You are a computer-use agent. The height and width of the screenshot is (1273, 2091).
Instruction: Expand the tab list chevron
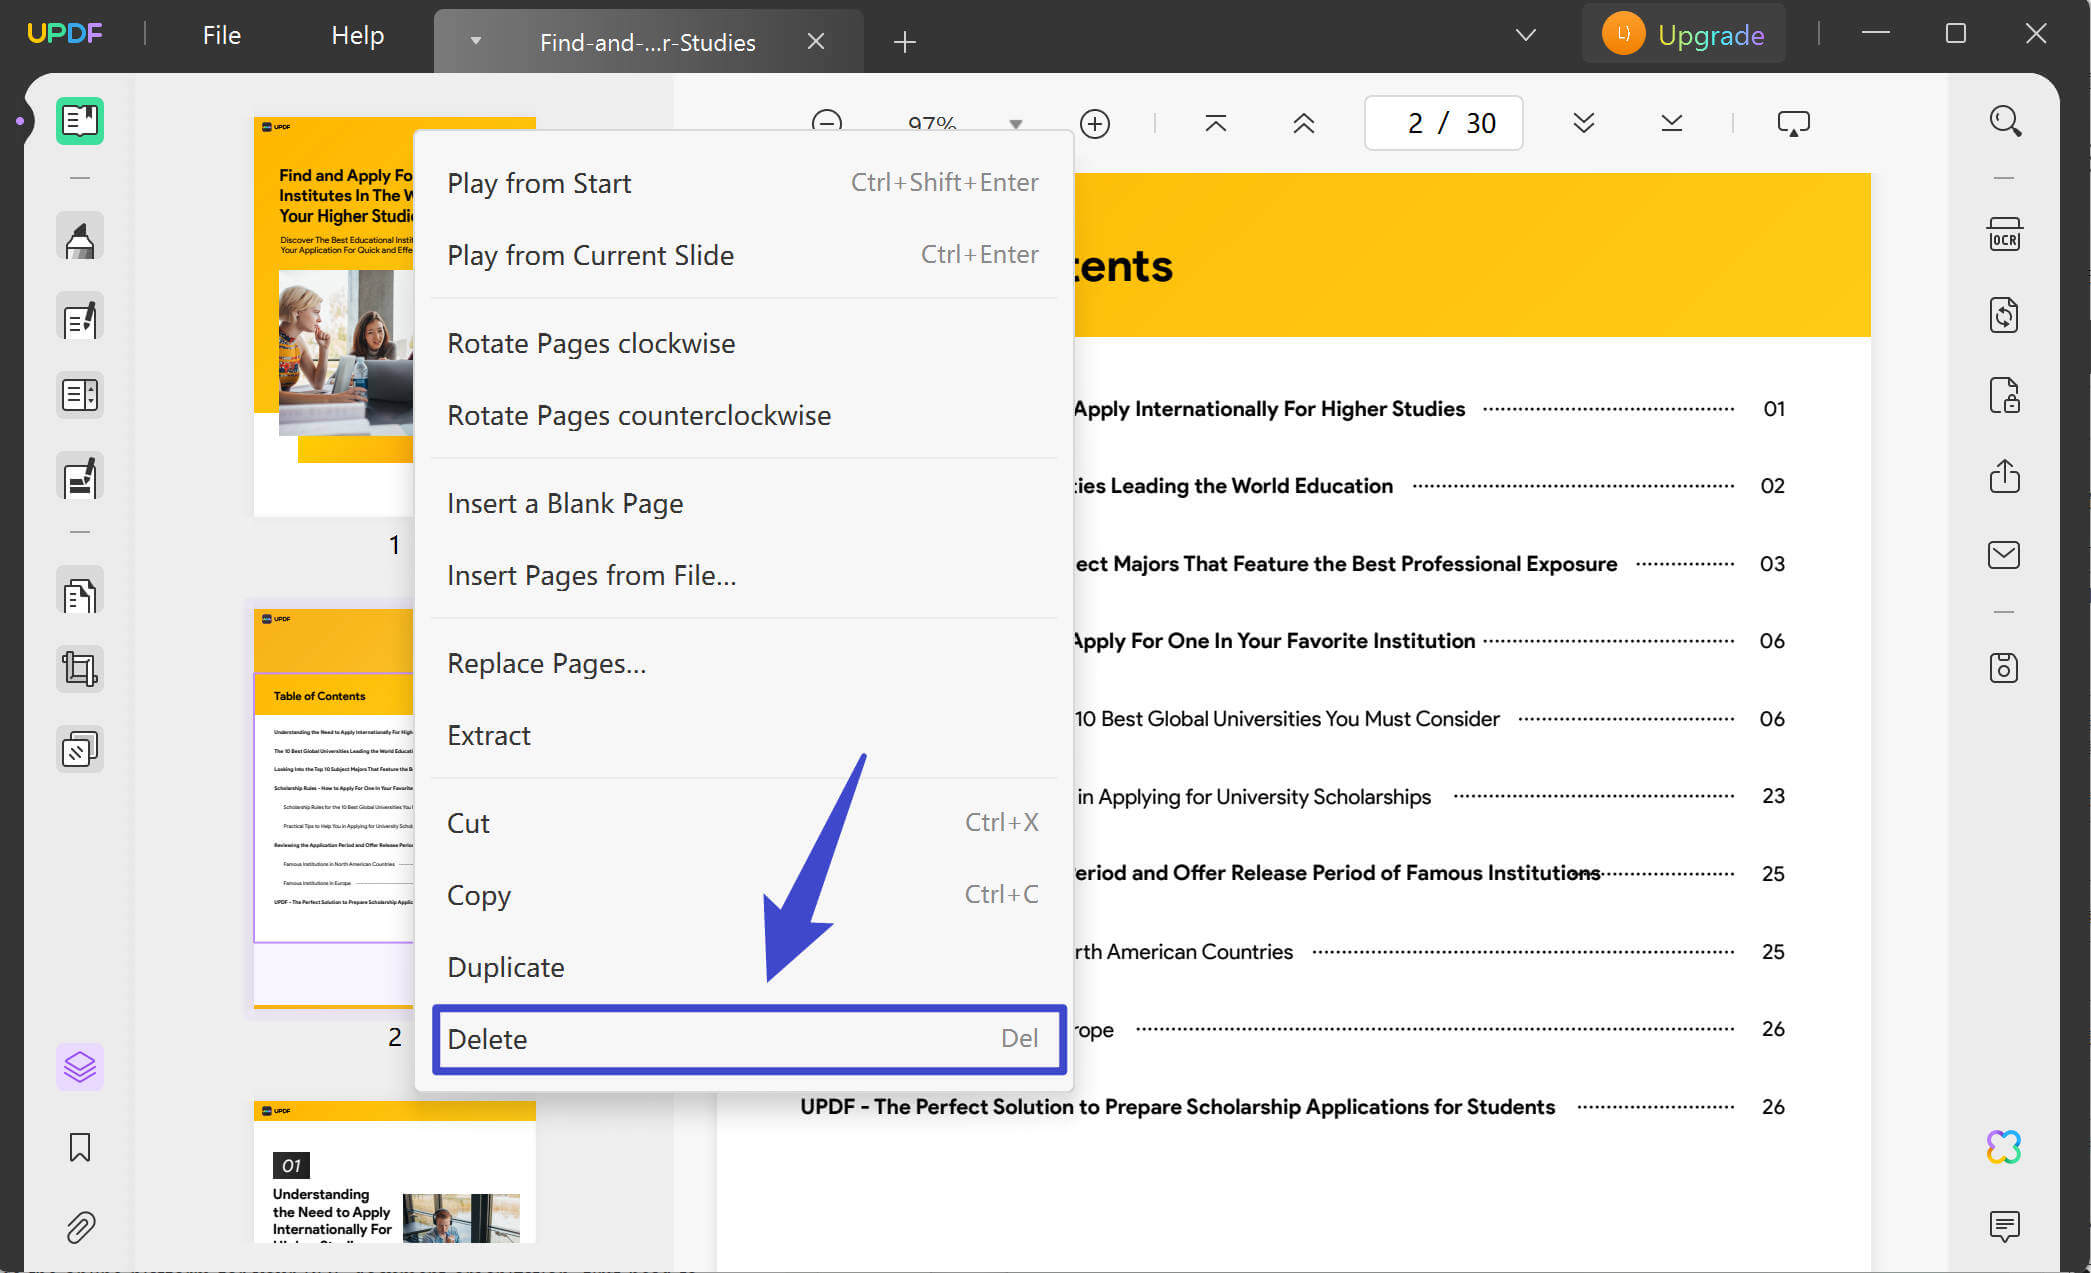[x=1524, y=35]
